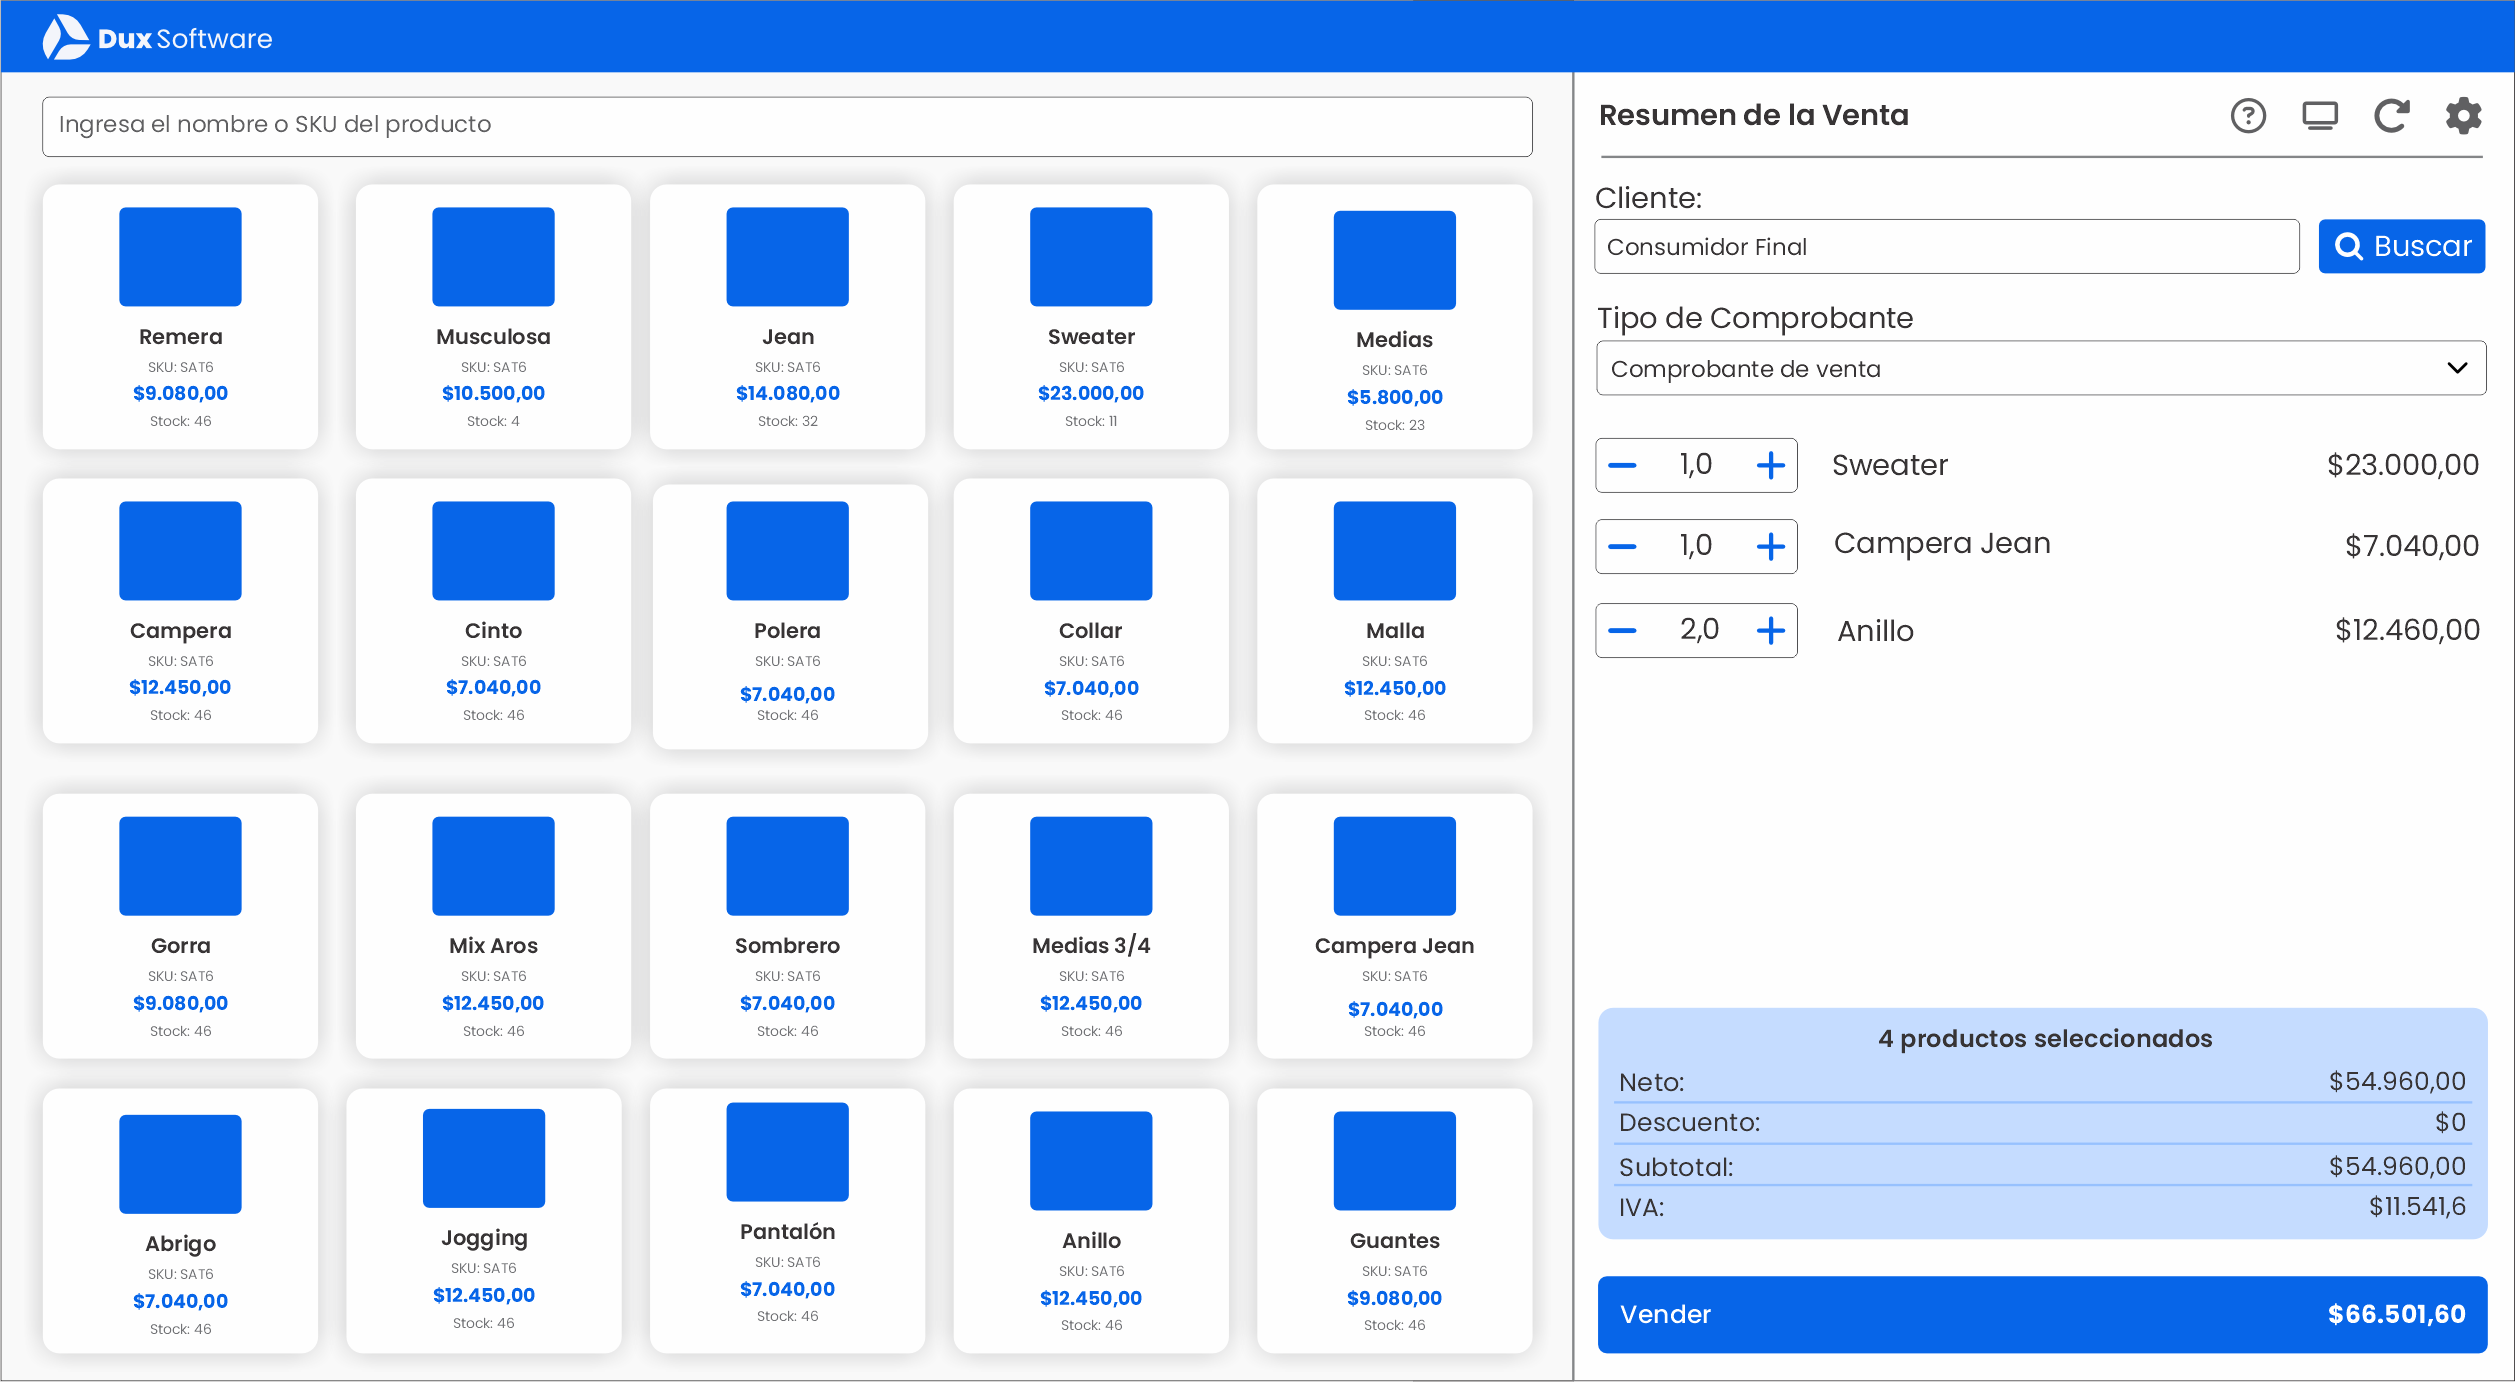Click the monitor display icon
The image size is (2515, 1382).
2320,115
